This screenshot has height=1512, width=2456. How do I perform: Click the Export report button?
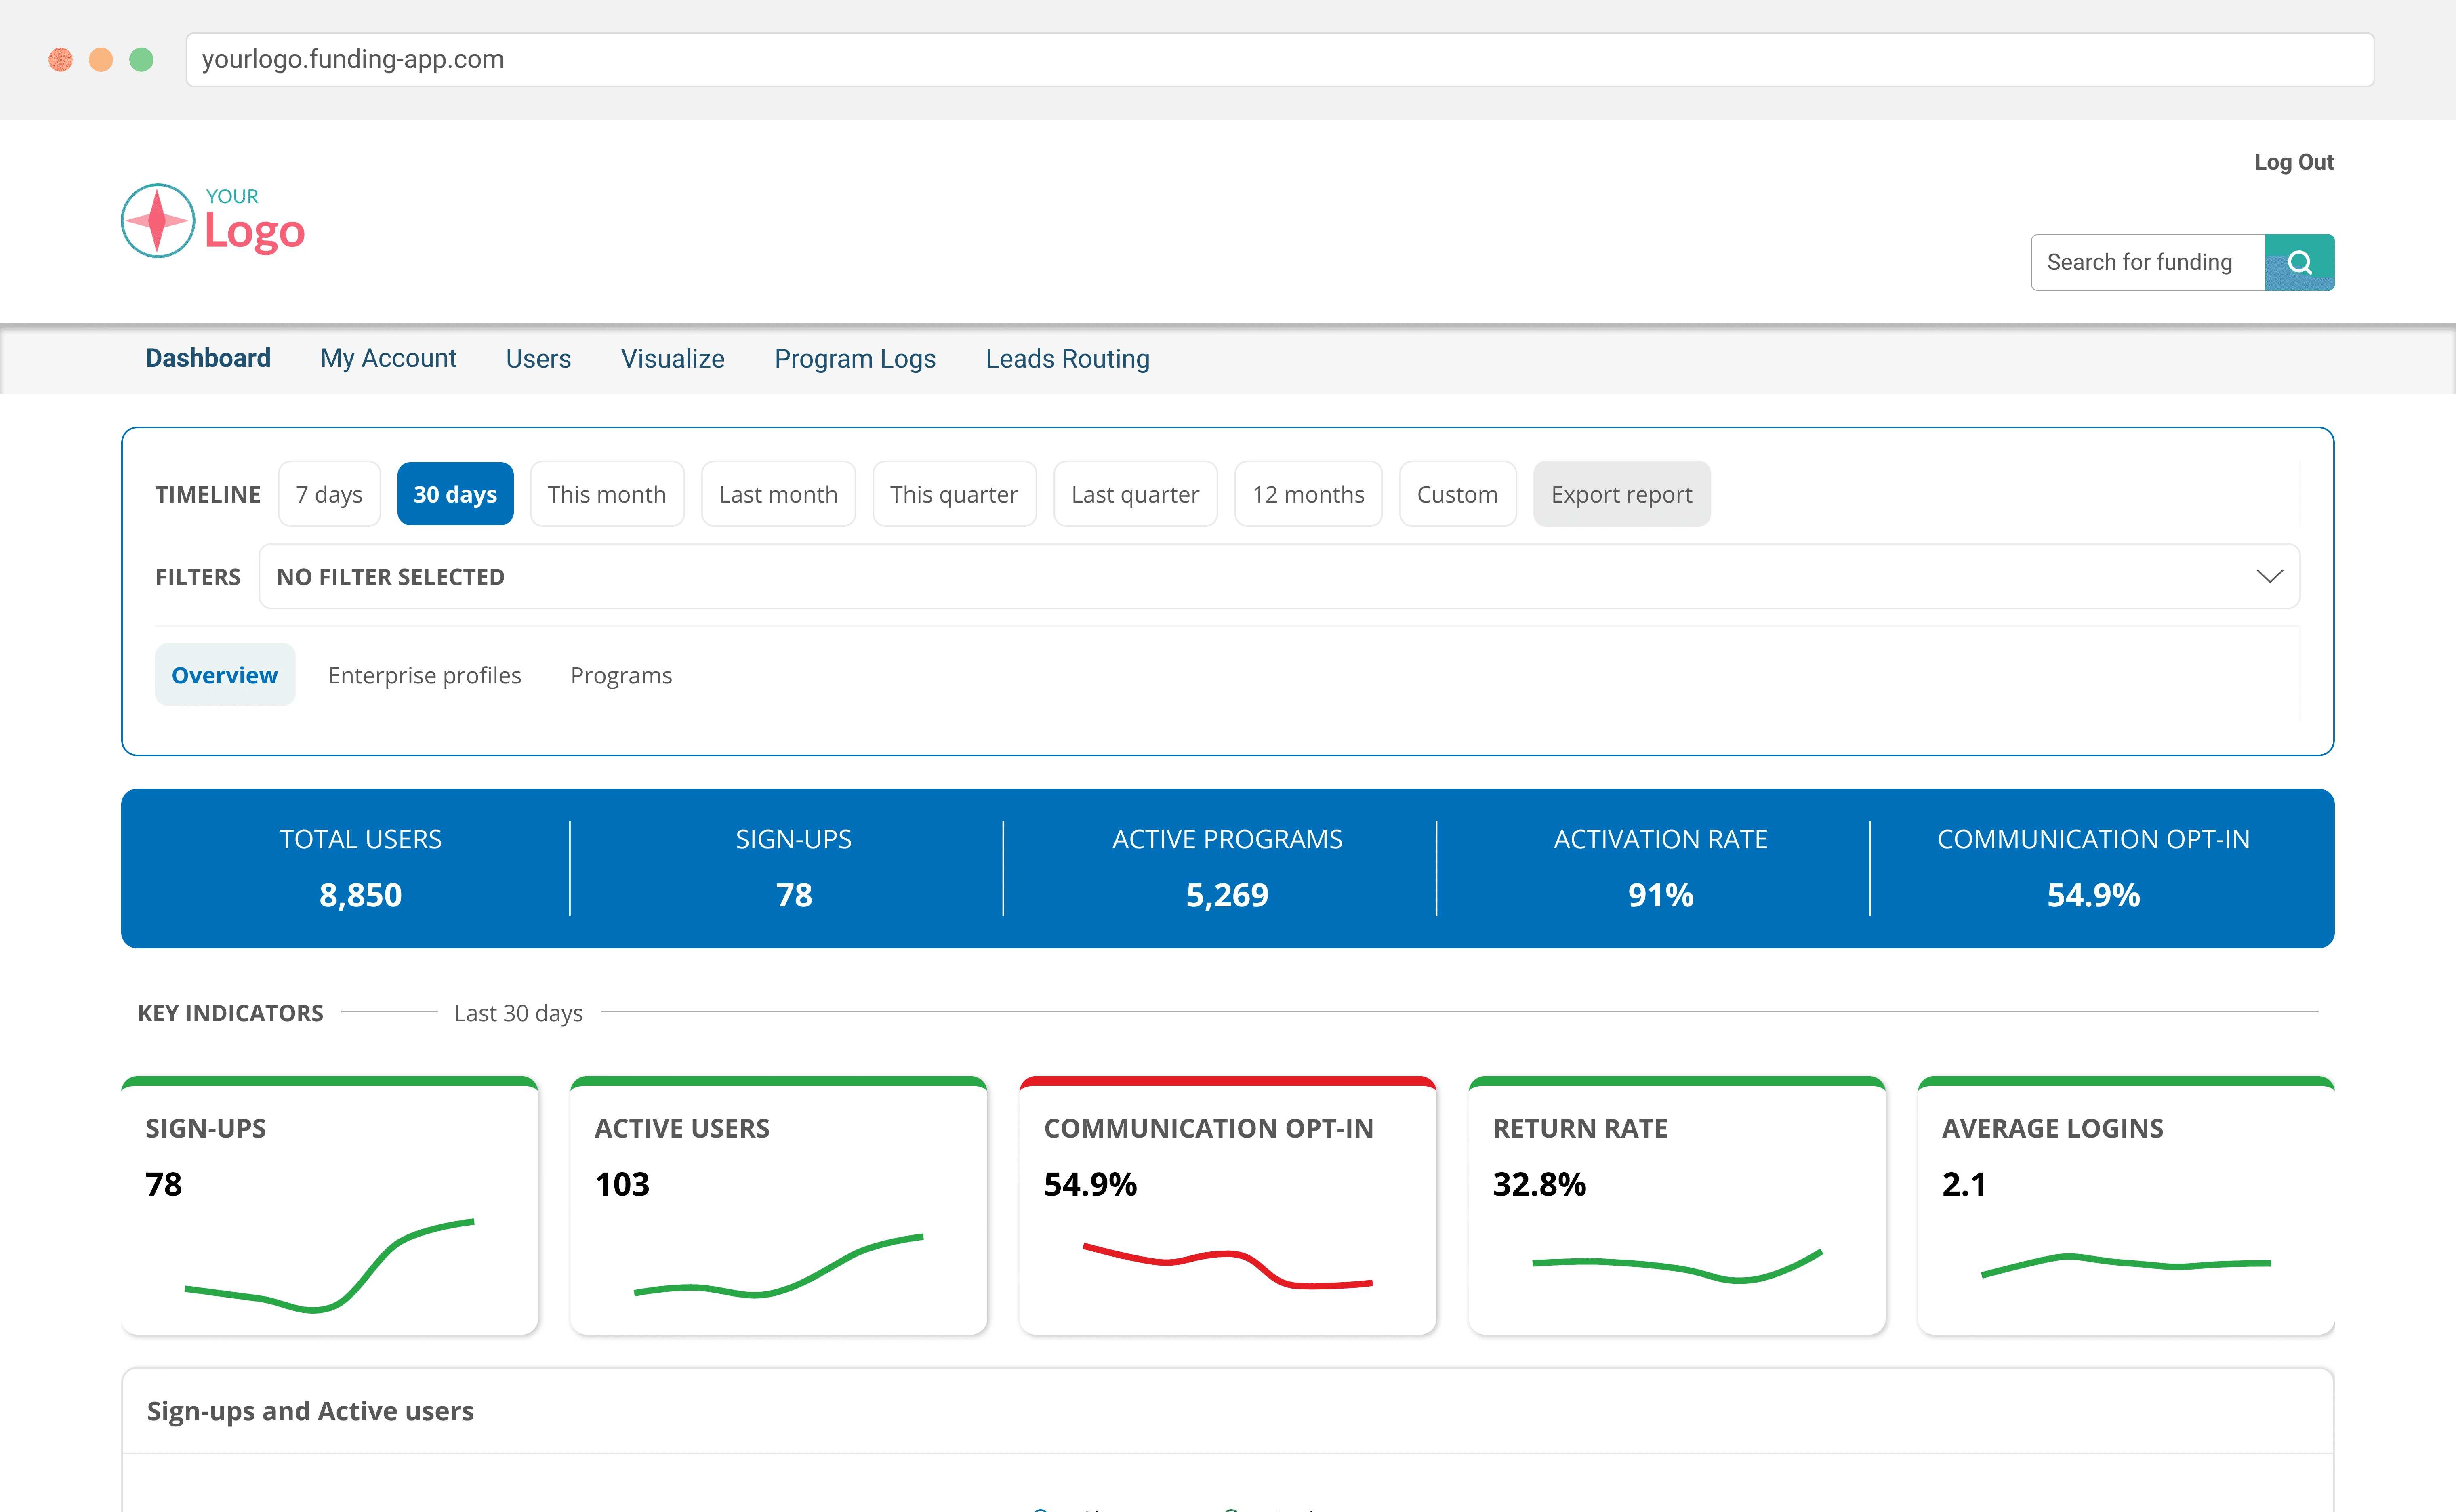click(x=1621, y=494)
